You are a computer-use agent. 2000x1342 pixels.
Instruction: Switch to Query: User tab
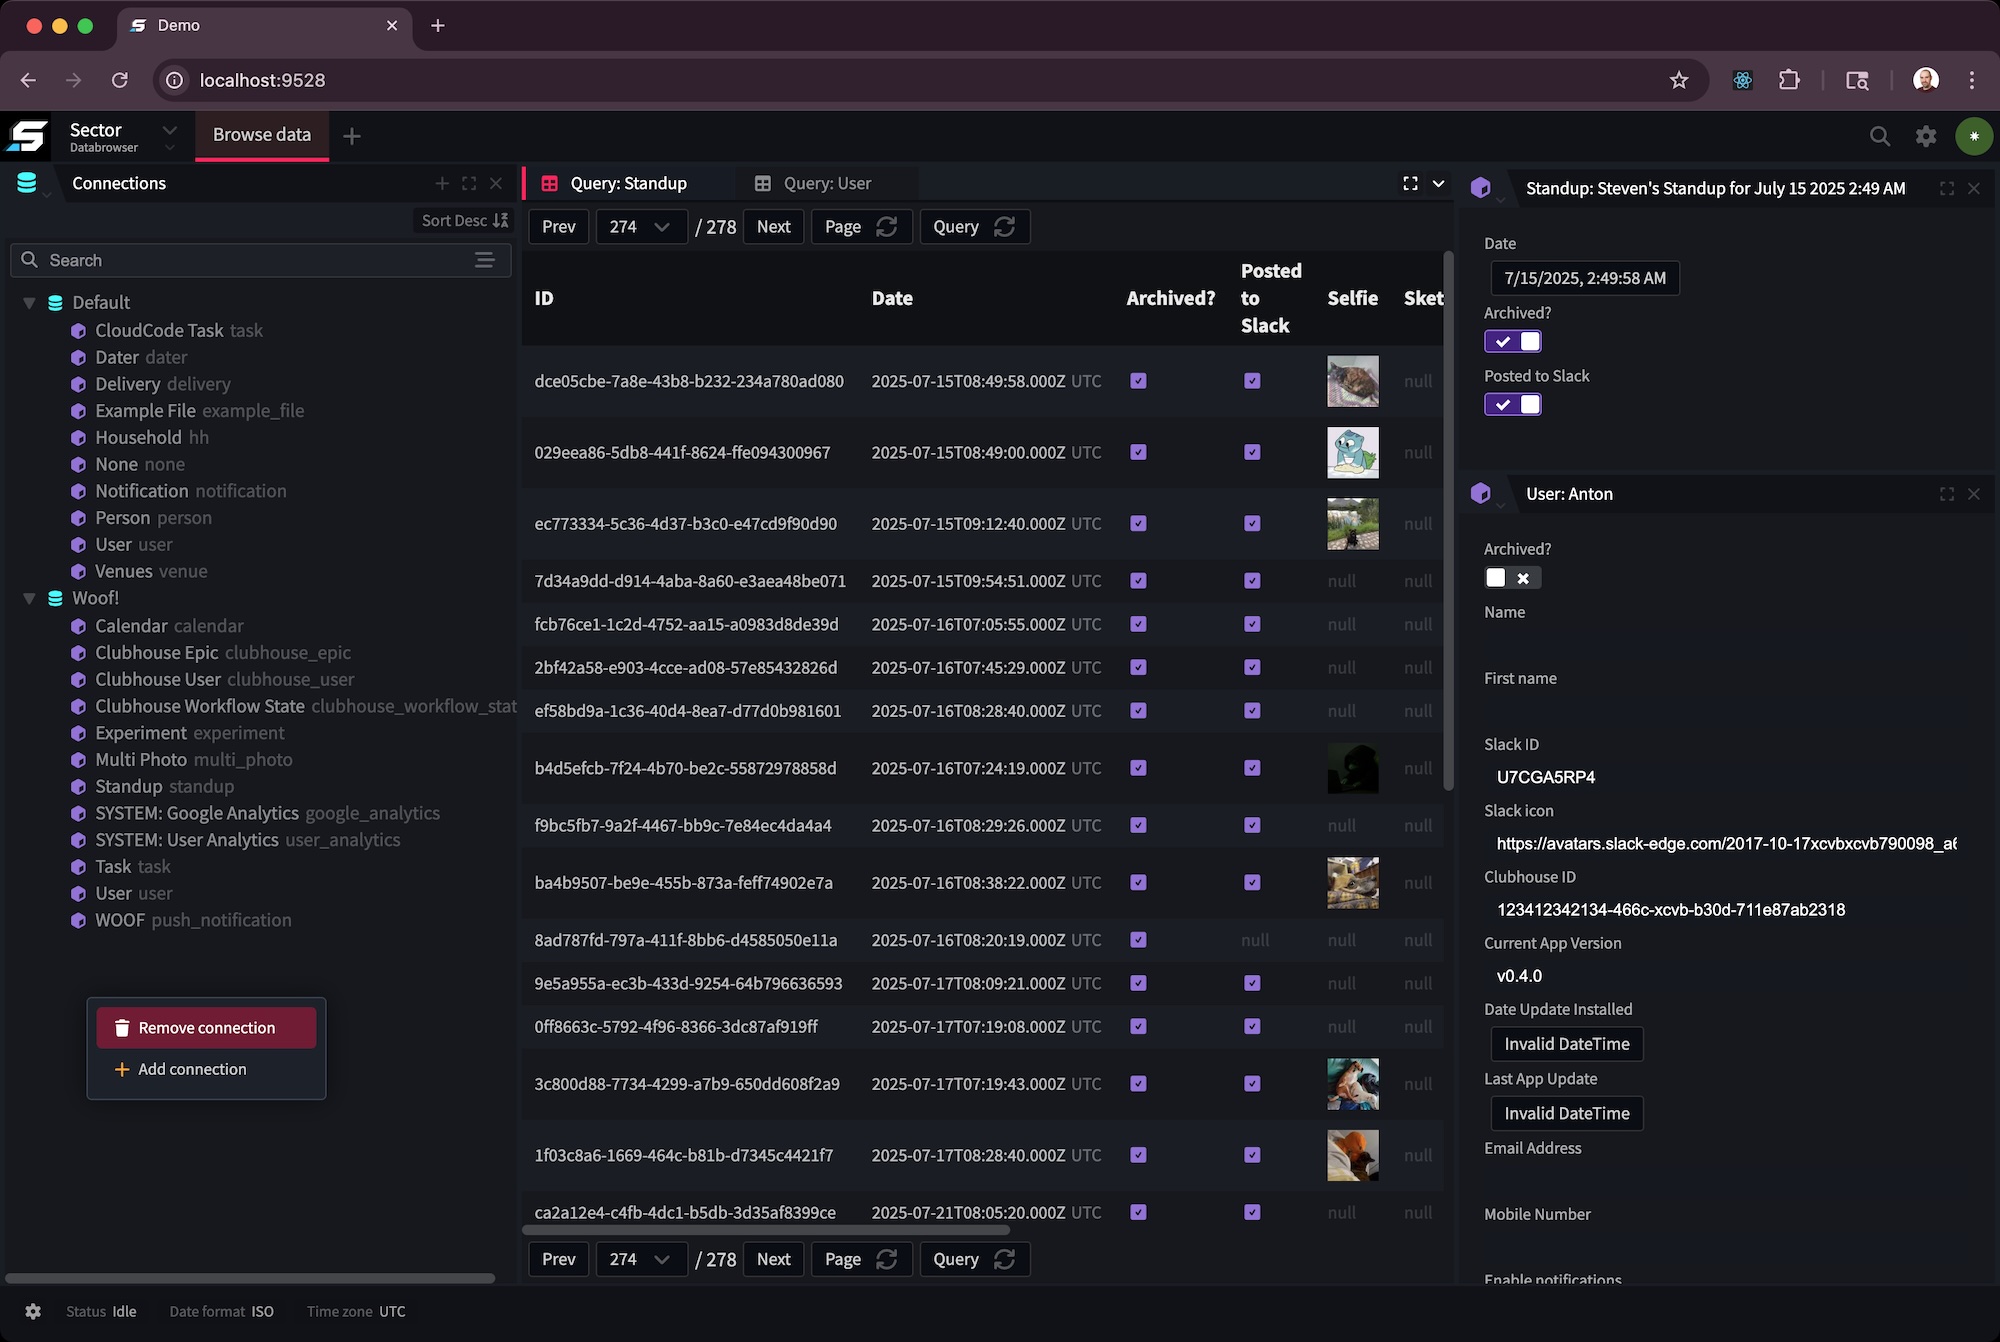pos(826,183)
